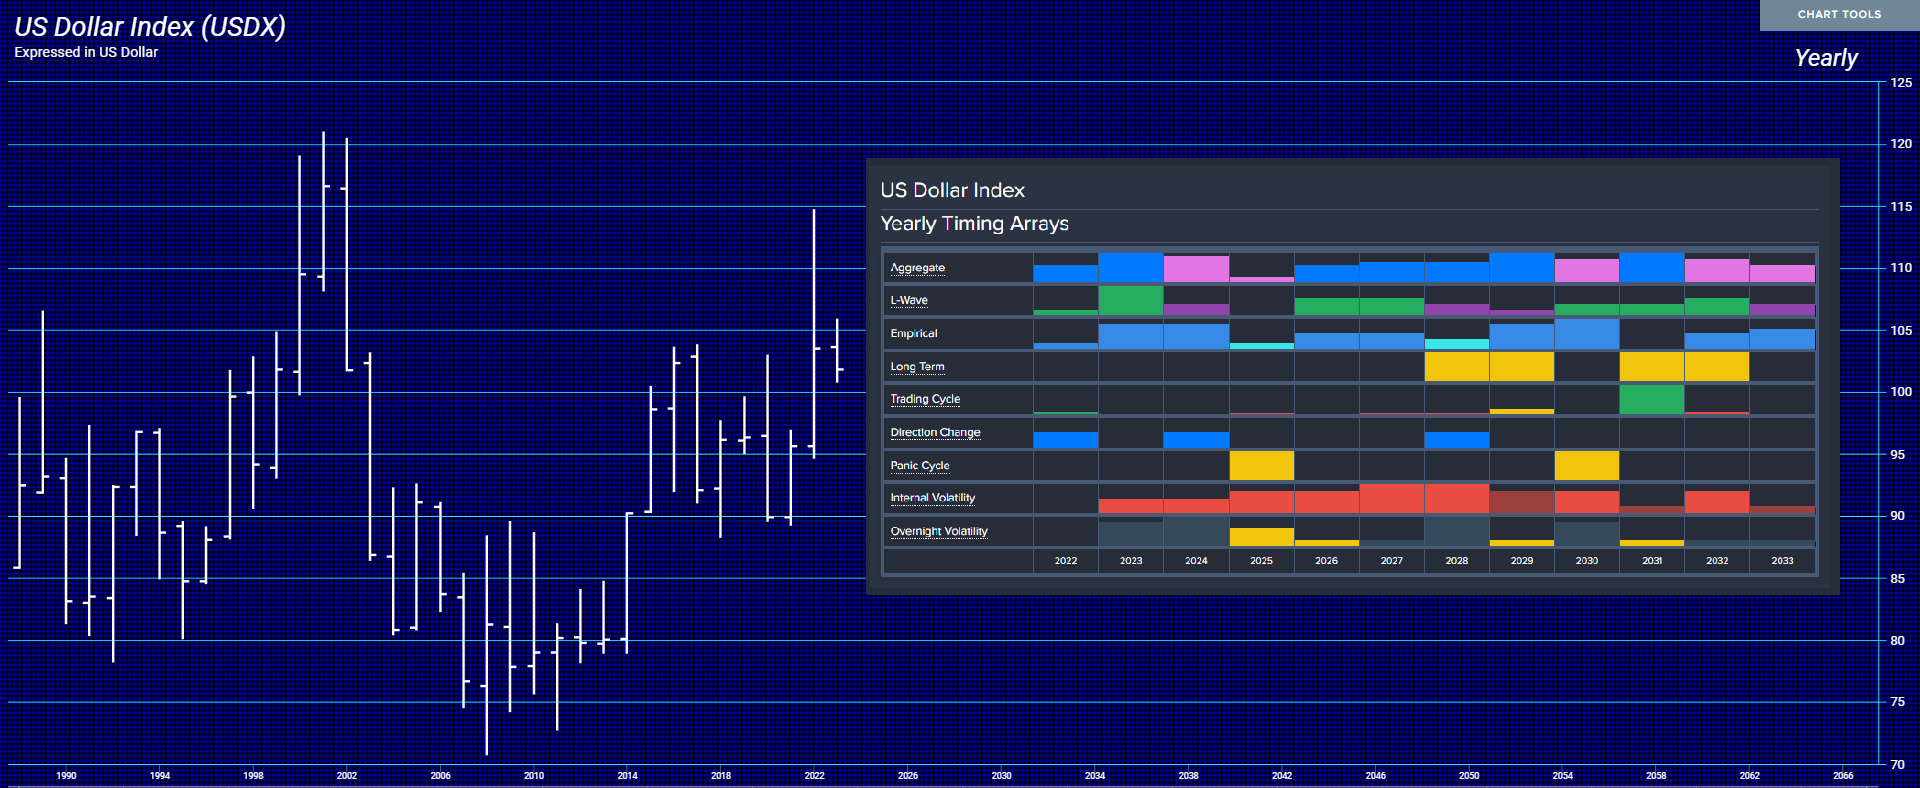Screen dimensions: 1920x788
Task: Open the Aggregate row label
Action: (x=917, y=268)
